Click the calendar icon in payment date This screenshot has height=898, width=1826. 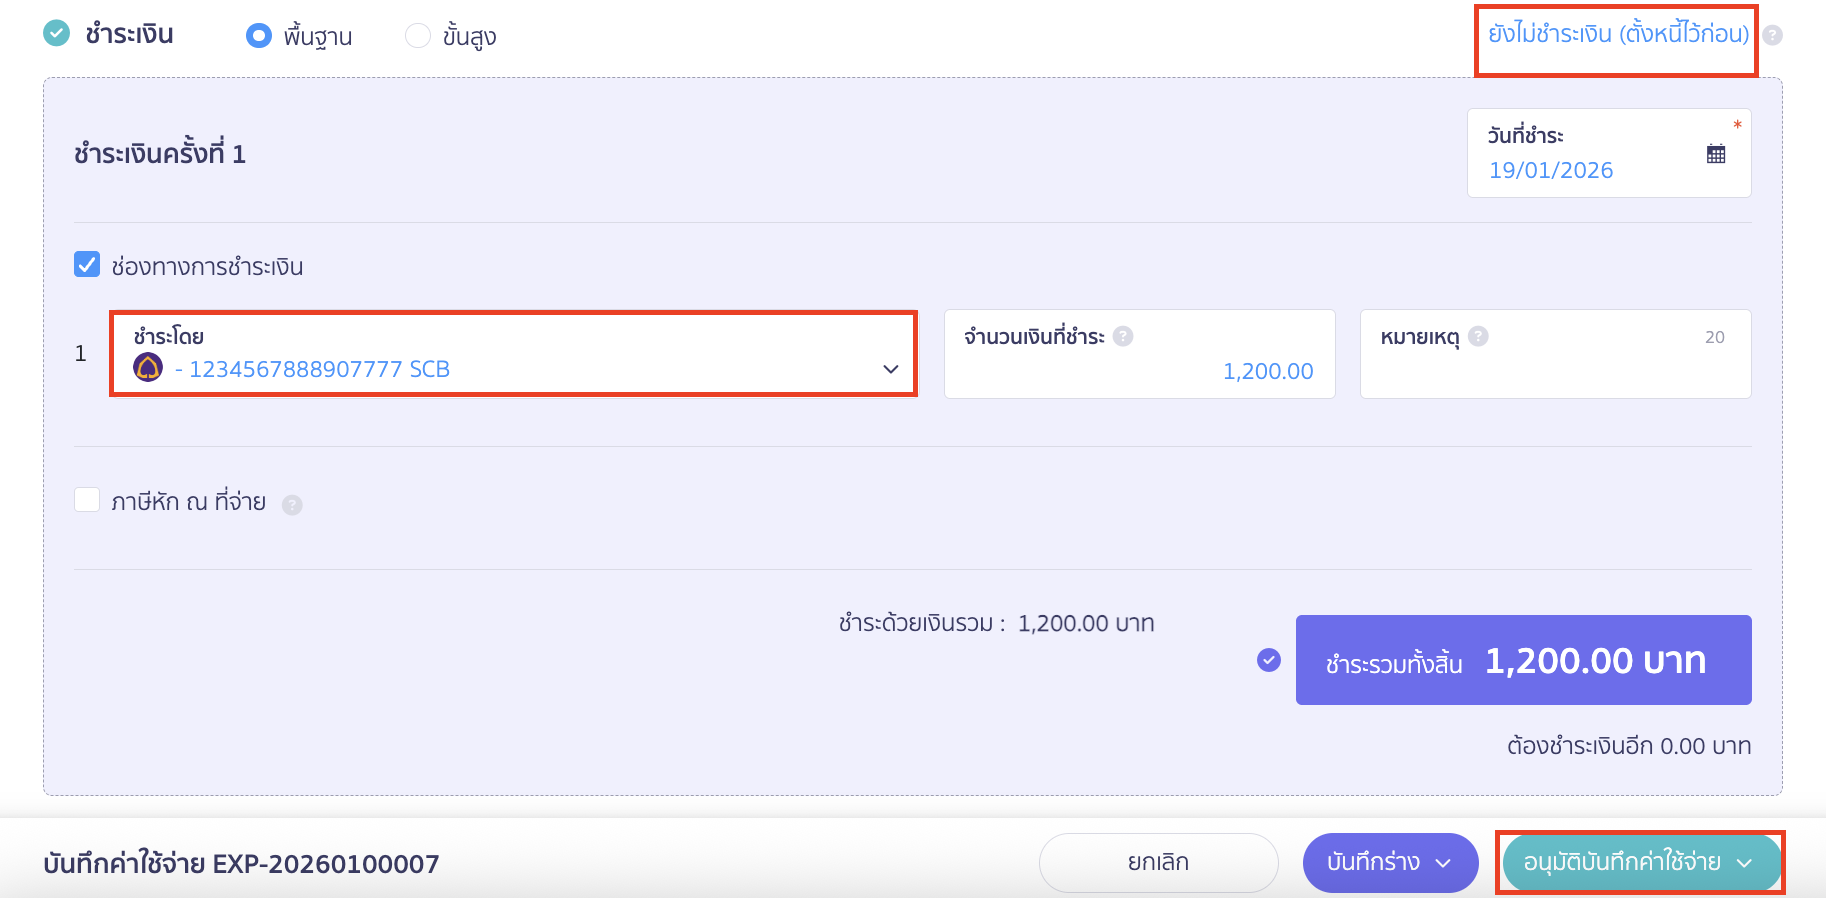(x=1715, y=154)
